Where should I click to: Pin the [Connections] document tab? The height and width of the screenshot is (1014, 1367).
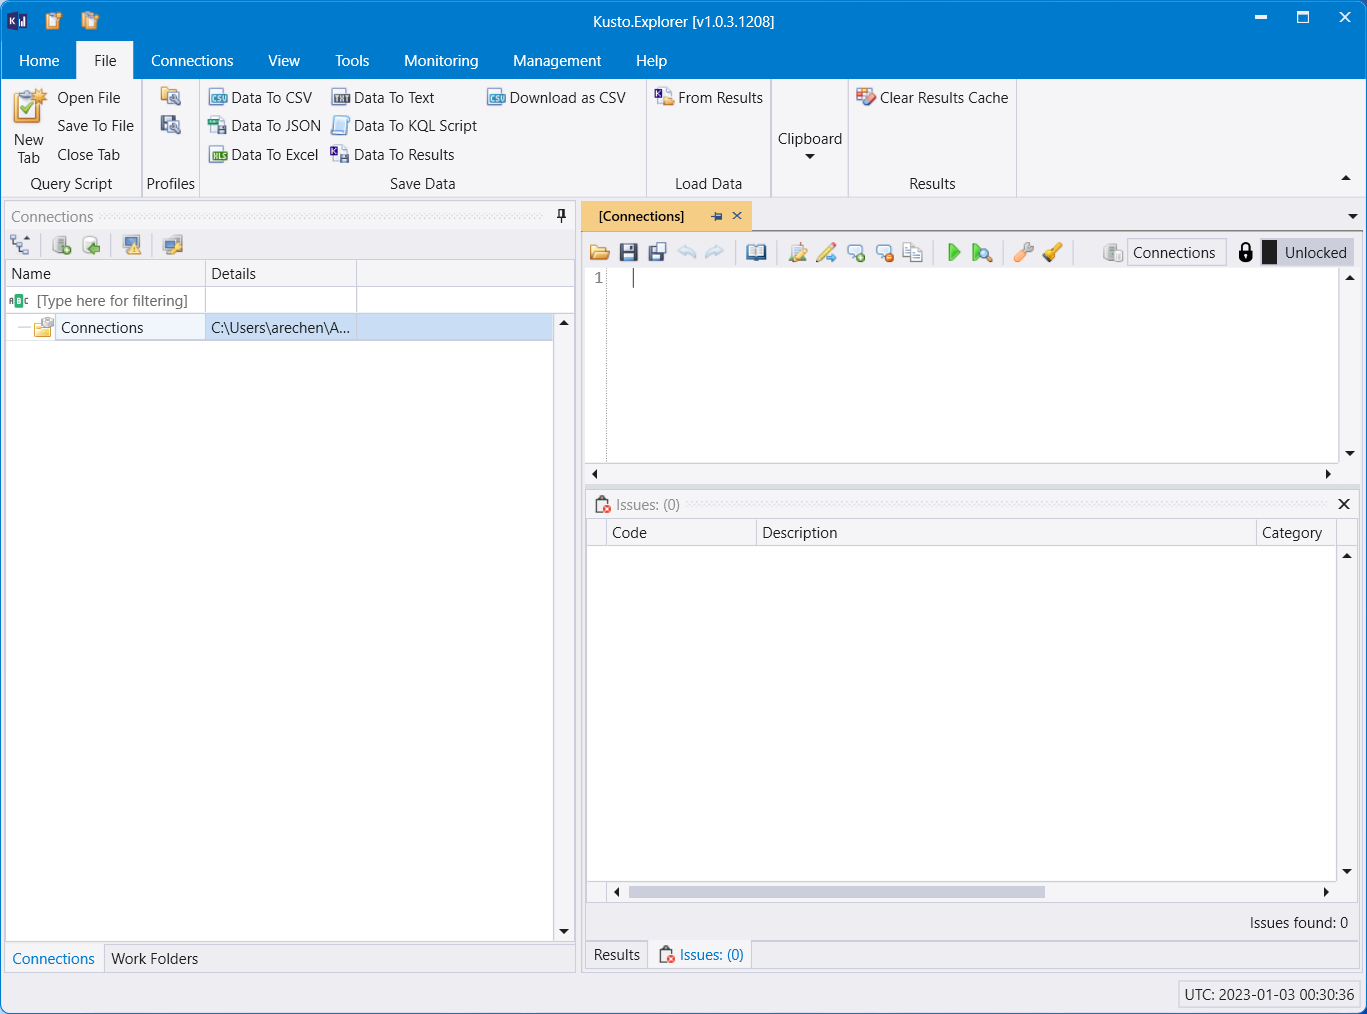pos(716,216)
